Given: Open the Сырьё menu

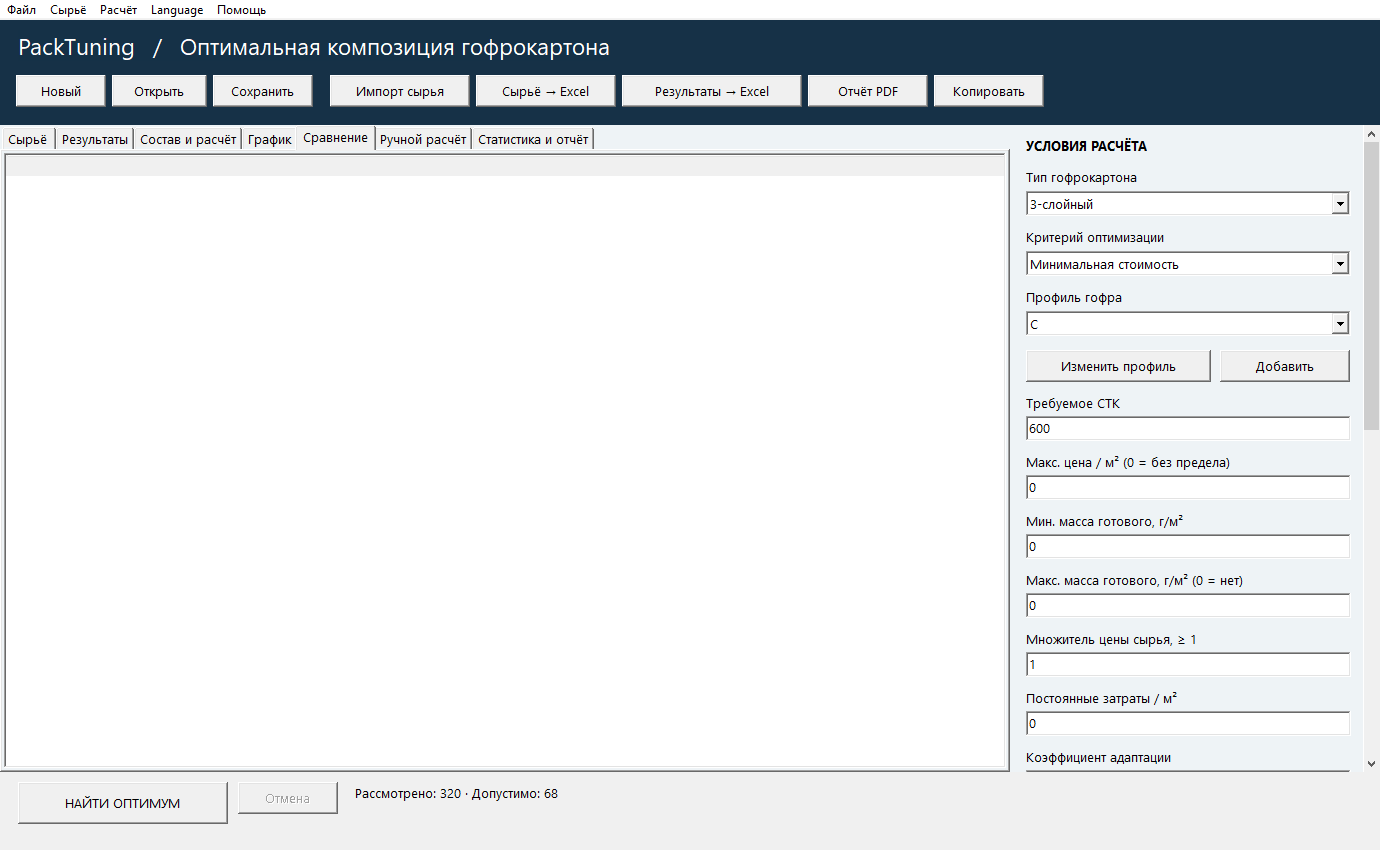Looking at the screenshot, I should [x=68, y=10].
